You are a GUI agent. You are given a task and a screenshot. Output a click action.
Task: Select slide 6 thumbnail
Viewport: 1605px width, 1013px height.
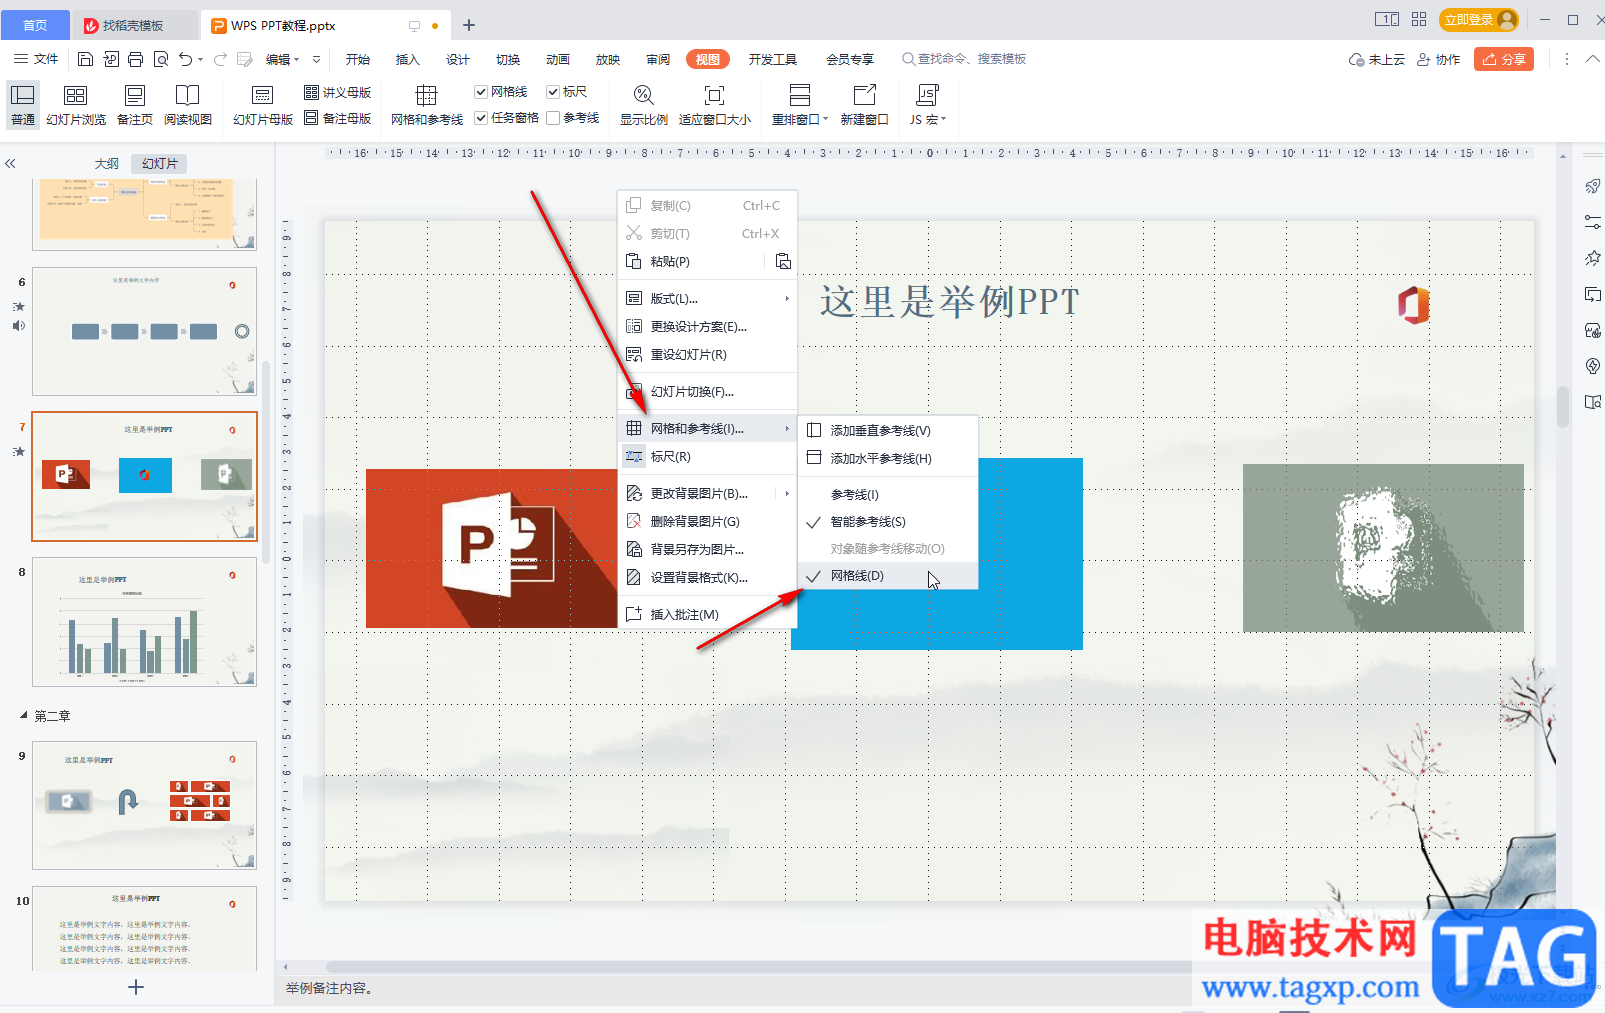pos(144,331)
